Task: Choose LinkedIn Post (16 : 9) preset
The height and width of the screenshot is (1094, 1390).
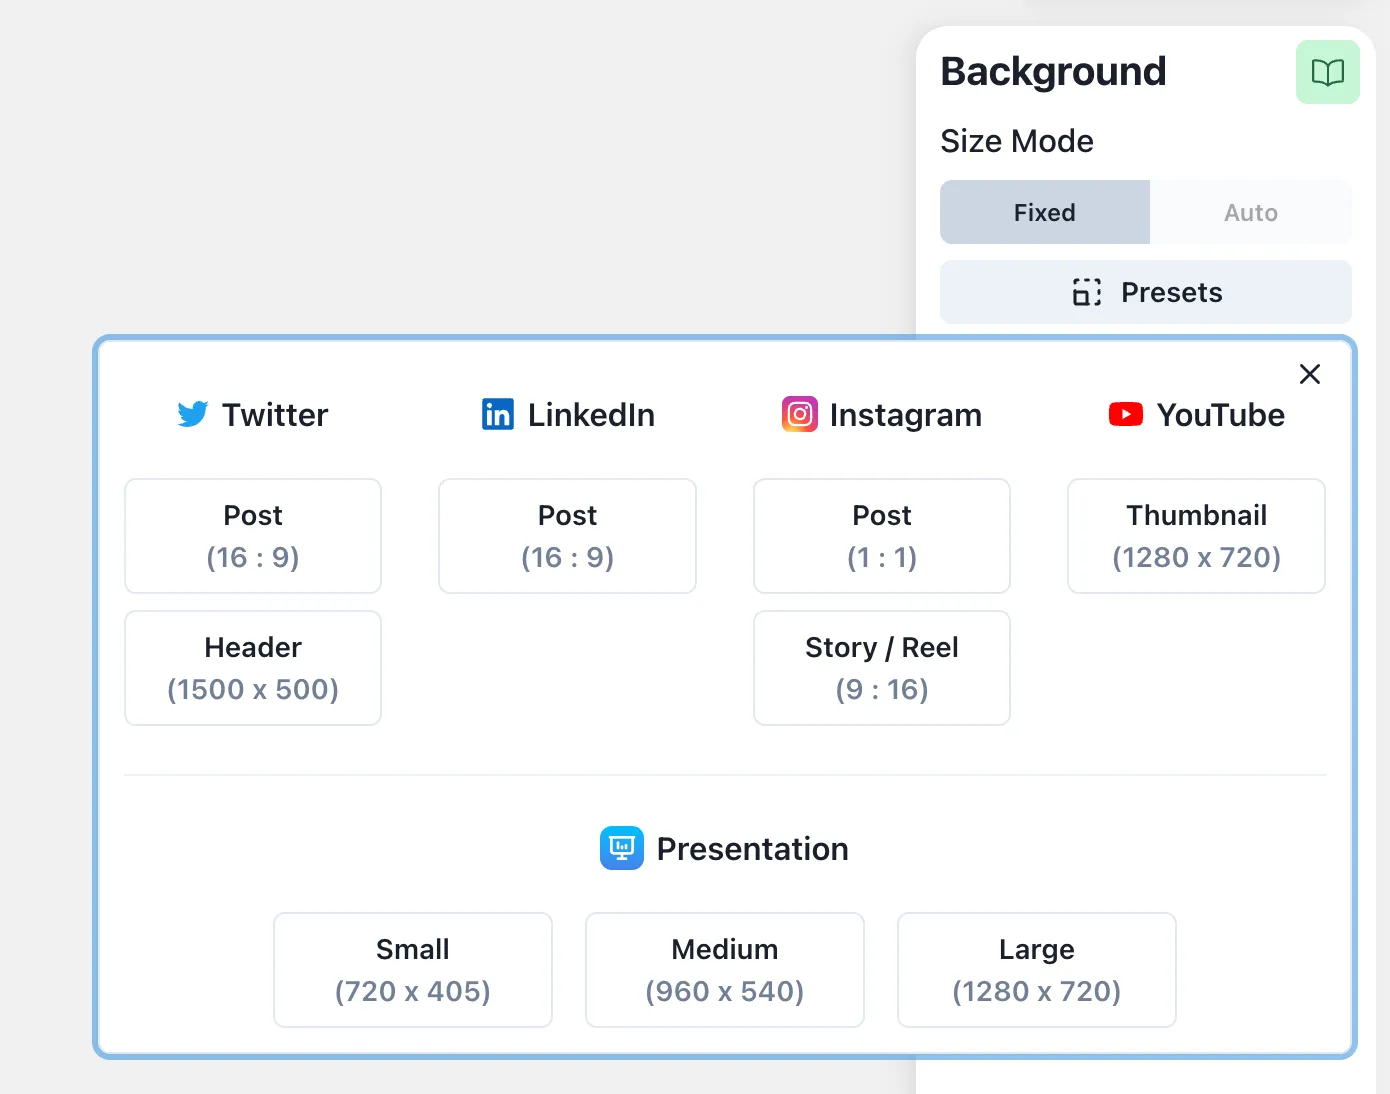Action: coord(567,536)
